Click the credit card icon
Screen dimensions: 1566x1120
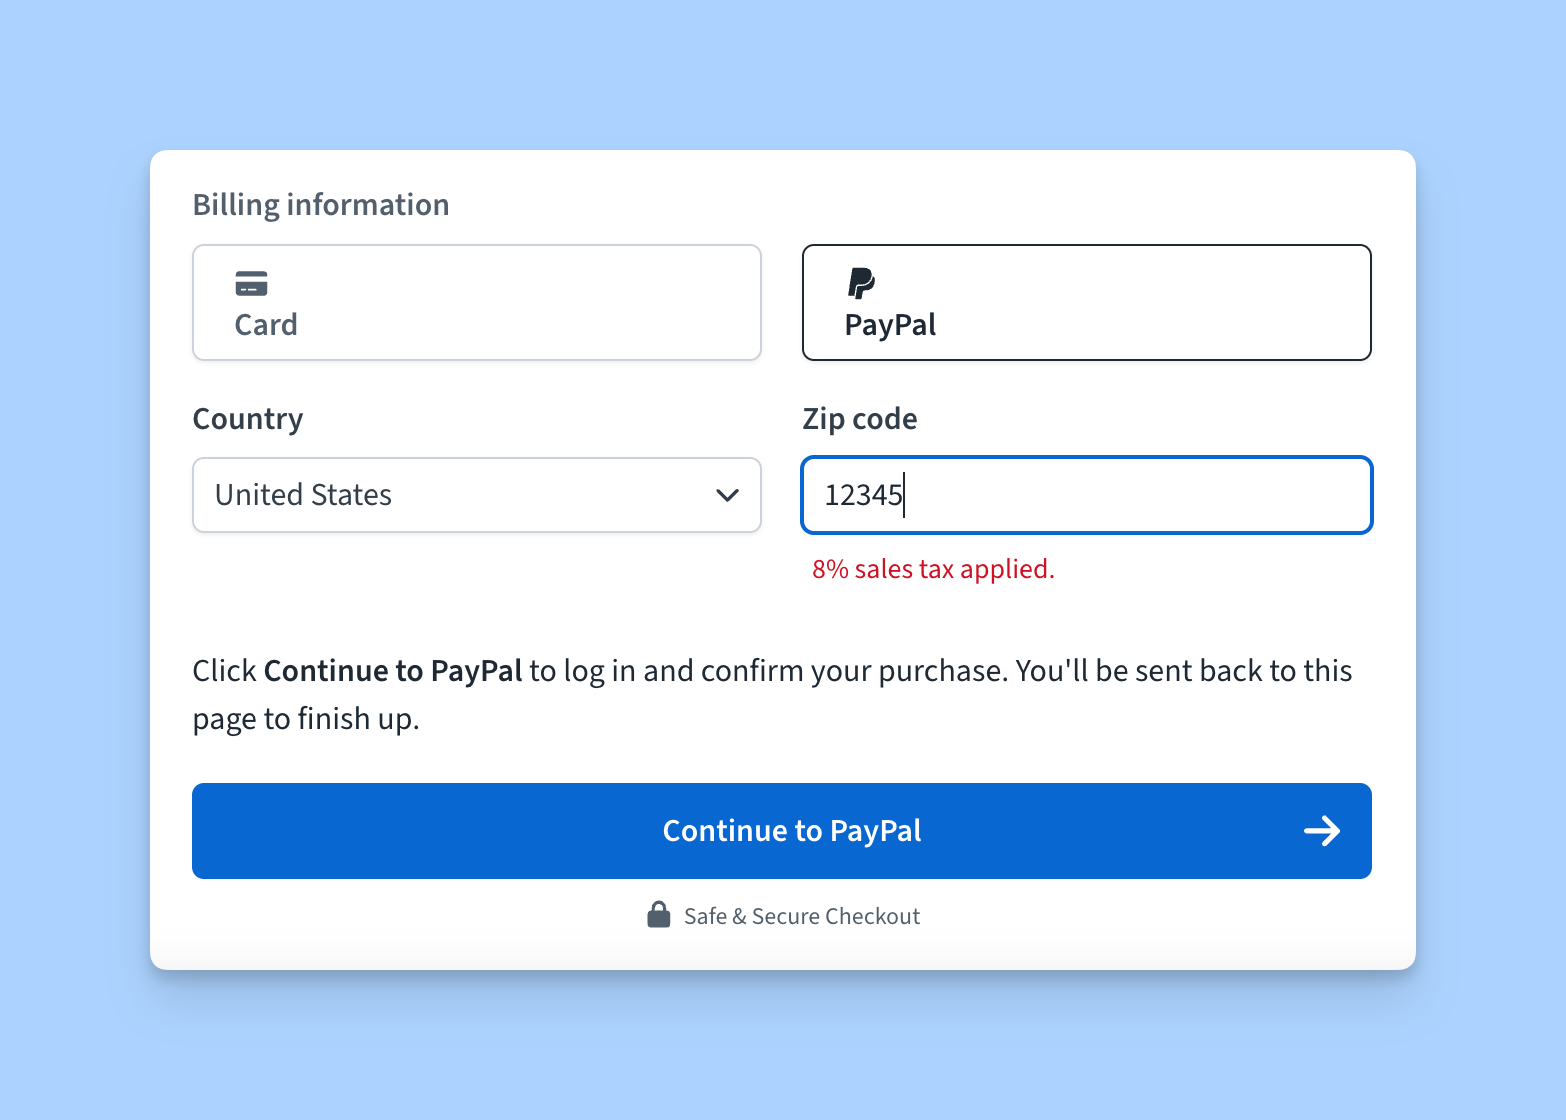coord(251,284)
